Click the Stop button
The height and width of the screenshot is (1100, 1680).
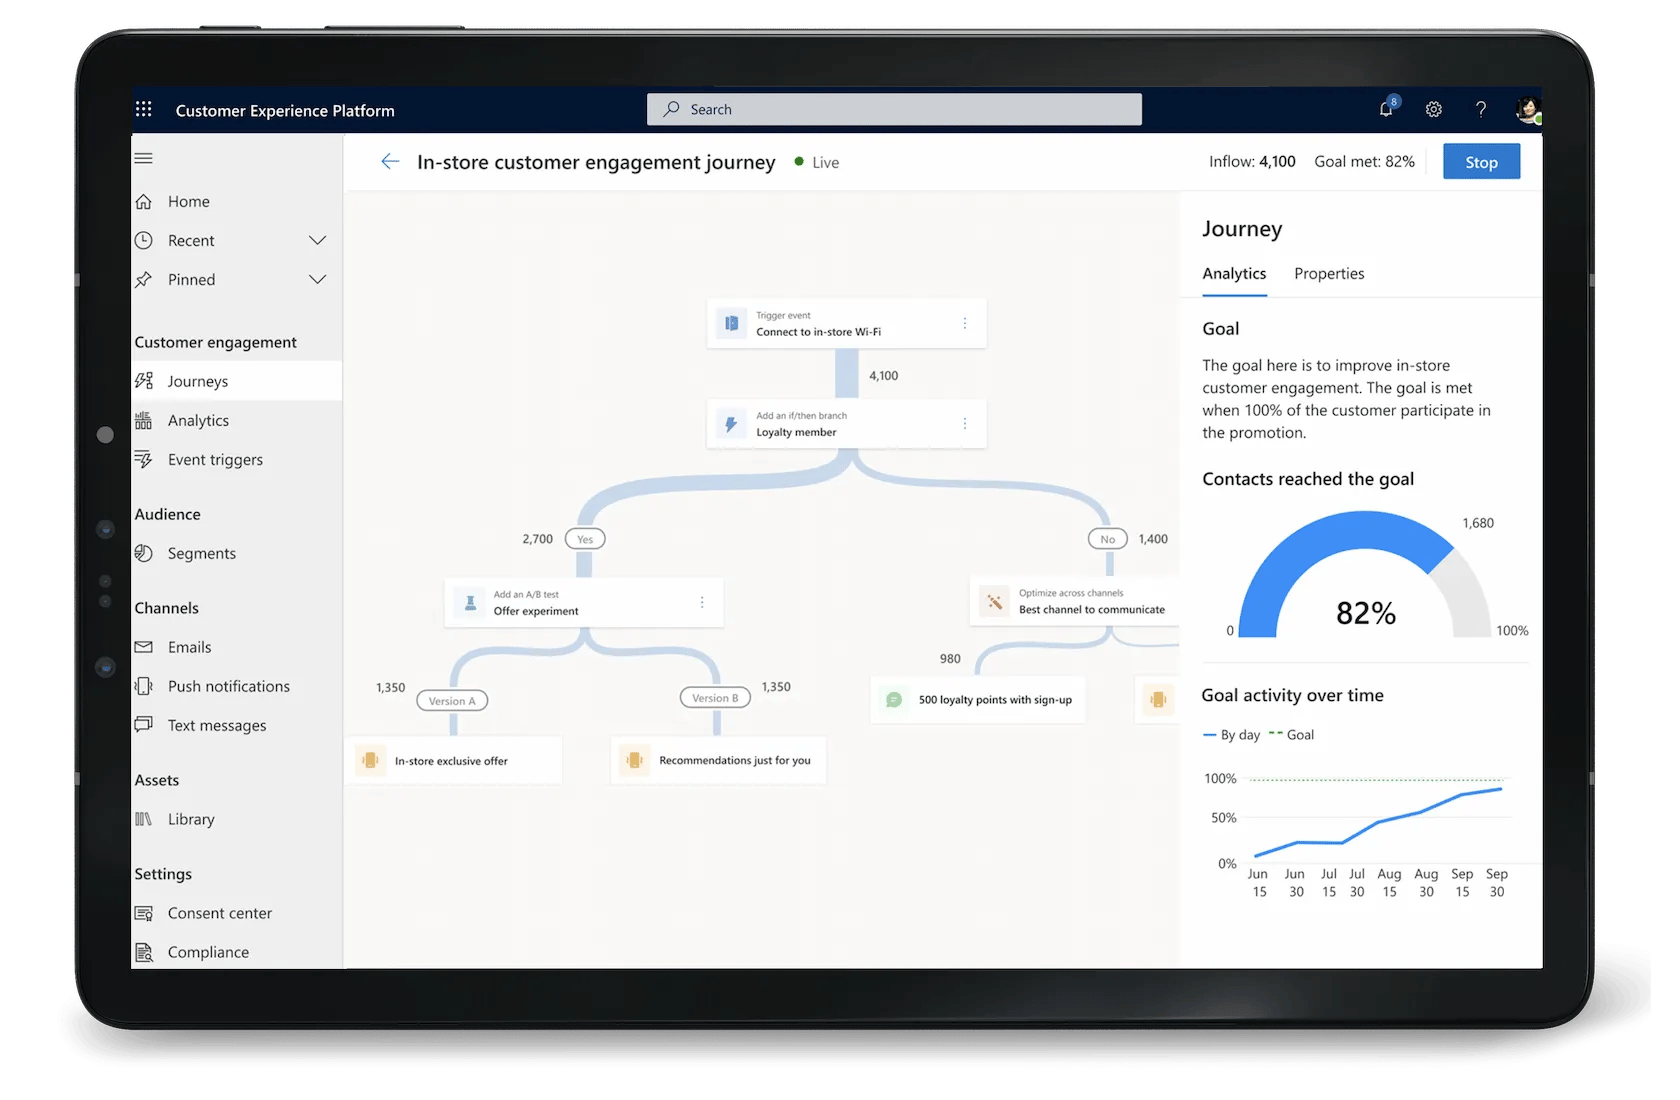point(1481,161)
